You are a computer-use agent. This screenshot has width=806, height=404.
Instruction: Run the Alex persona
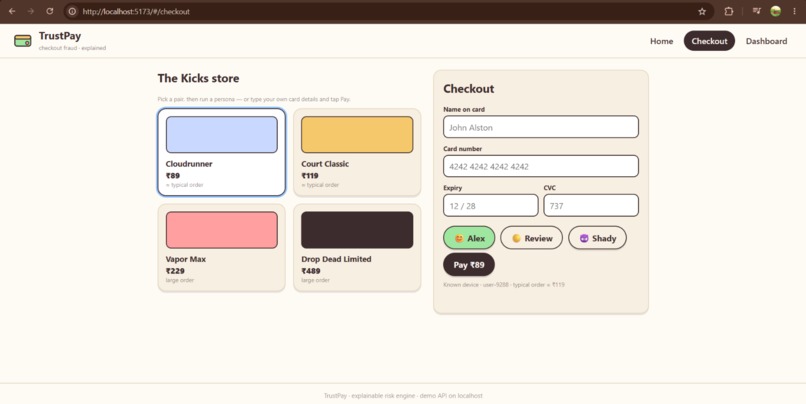tap(469, 238)
